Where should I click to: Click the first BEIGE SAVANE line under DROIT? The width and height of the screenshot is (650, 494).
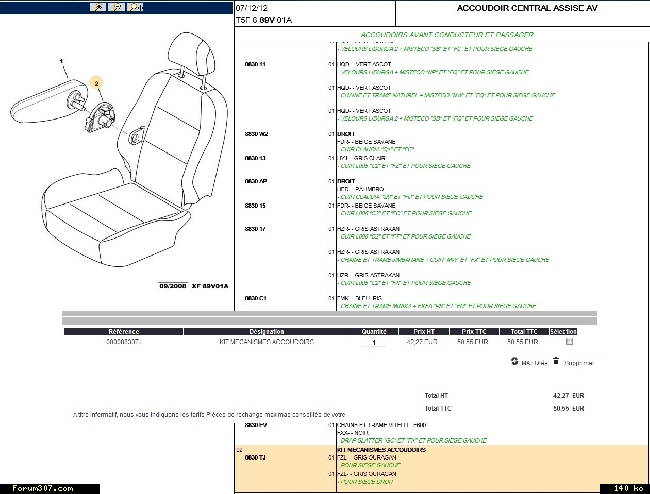click(x=366, y=142)
